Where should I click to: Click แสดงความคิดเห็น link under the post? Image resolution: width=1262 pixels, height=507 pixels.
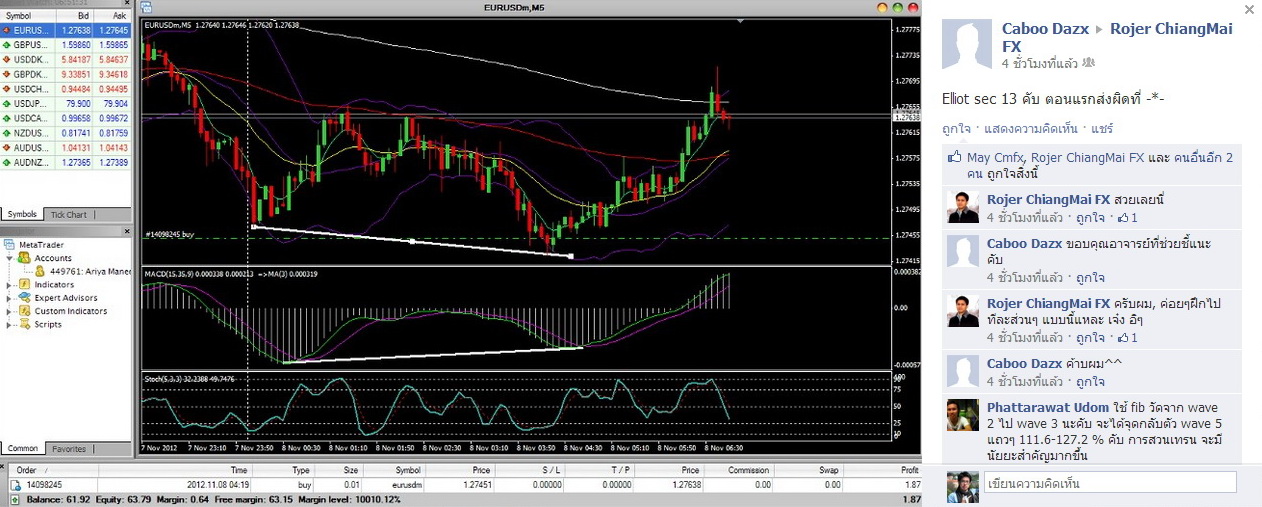coord(1030,129)
